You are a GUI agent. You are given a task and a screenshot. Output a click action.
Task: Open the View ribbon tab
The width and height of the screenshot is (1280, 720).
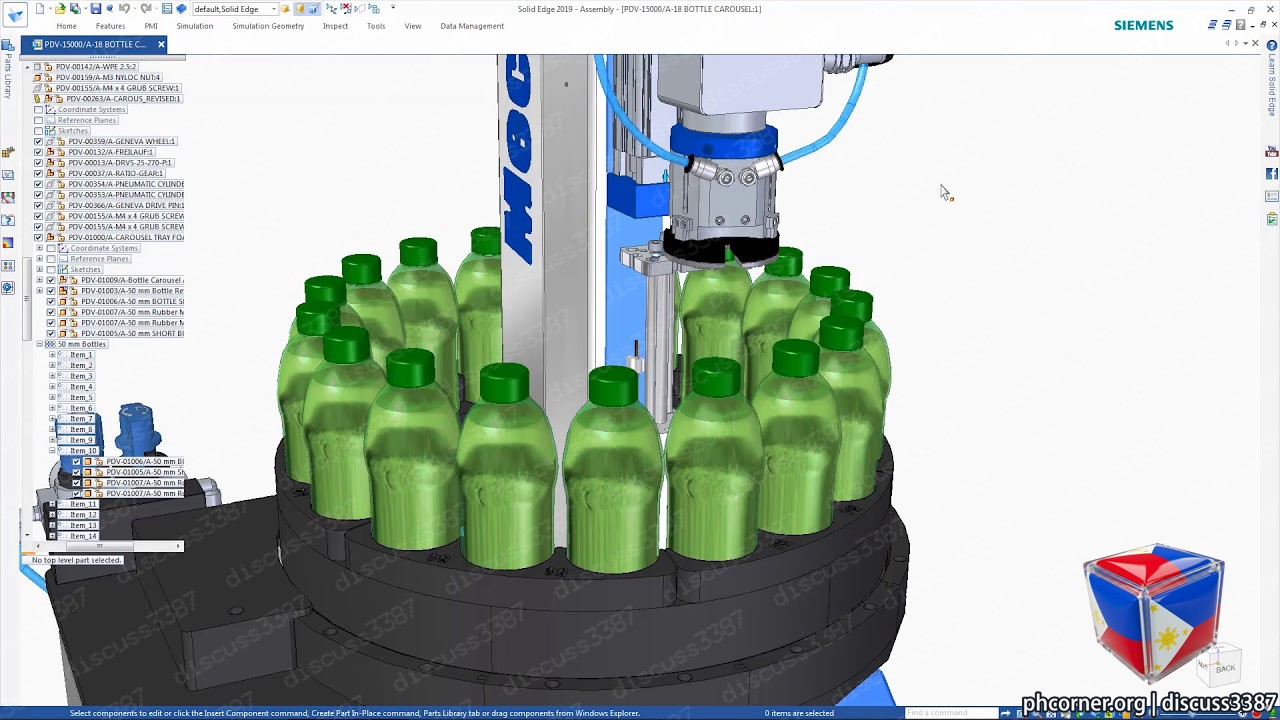[413, 26]
